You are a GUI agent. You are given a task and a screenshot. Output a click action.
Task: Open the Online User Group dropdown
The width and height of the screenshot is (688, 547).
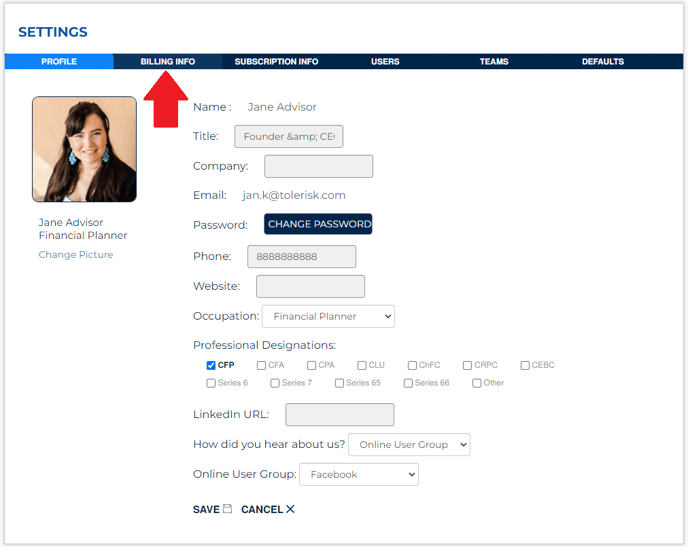pyautogui.click(x=358, y=474)
